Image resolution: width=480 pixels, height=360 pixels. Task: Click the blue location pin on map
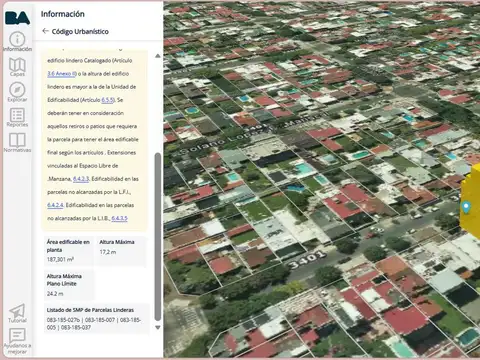point(466,207)
